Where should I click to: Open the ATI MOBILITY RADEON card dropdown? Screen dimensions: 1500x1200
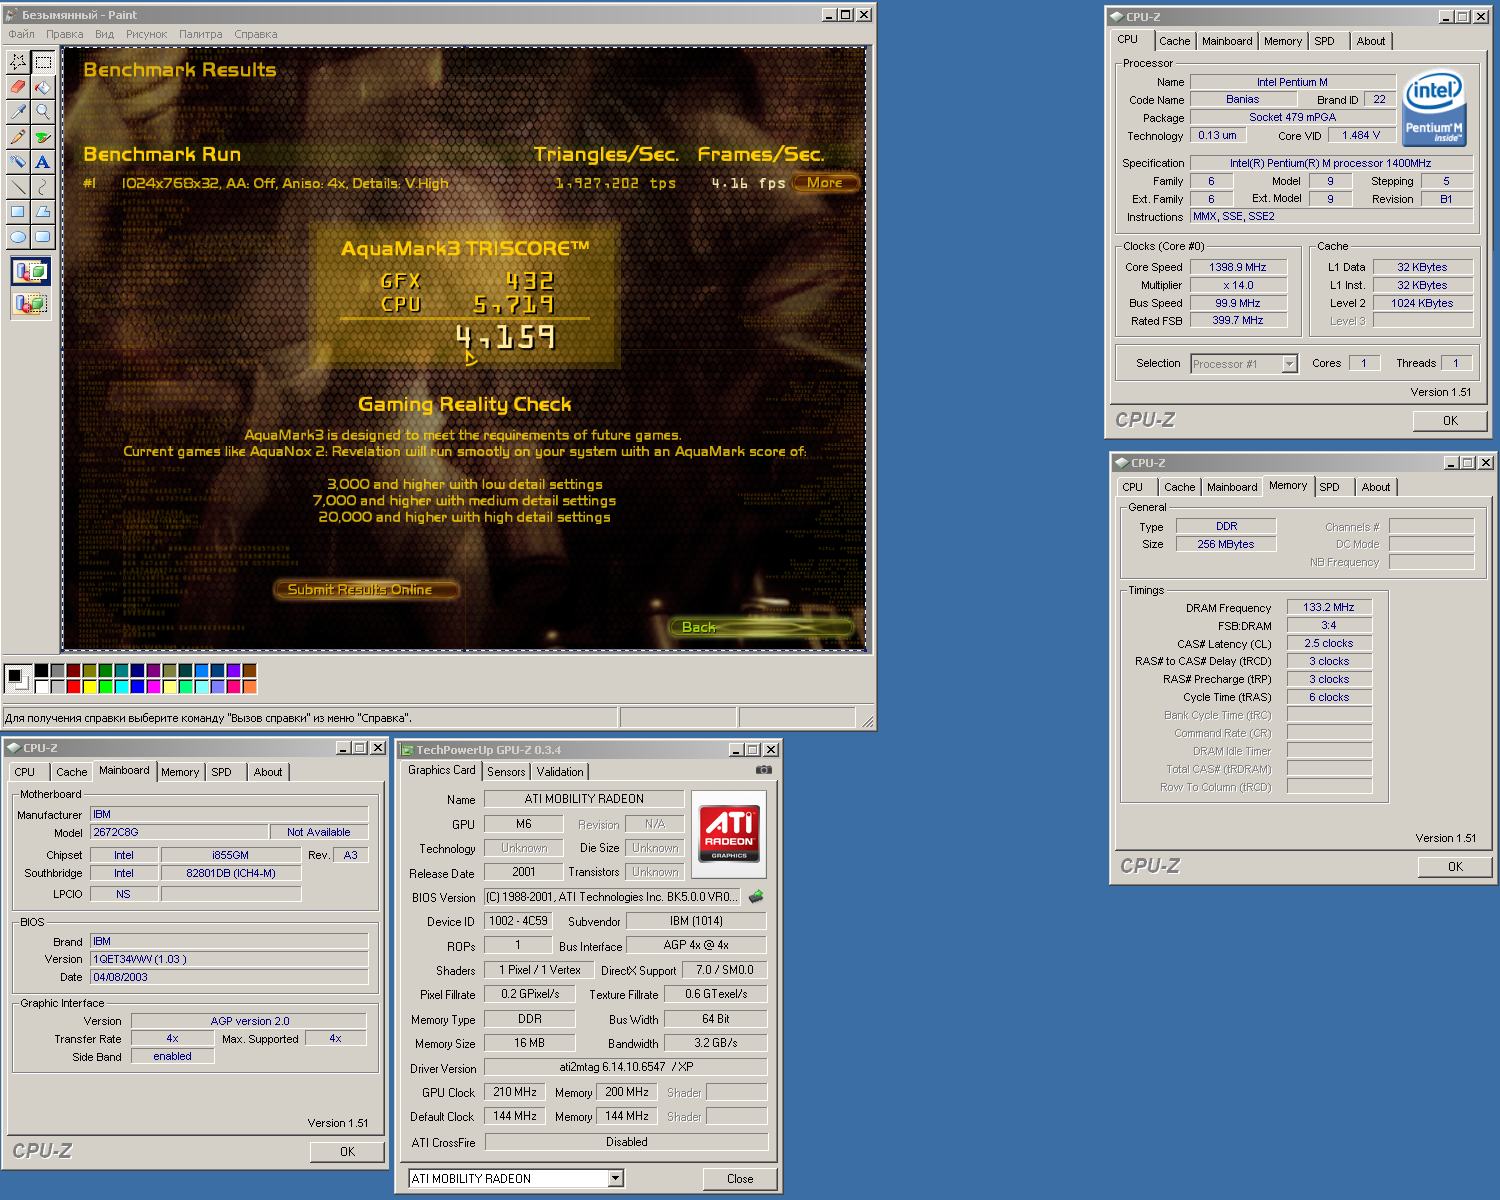pyautogui.click(x=516, y=1178)
